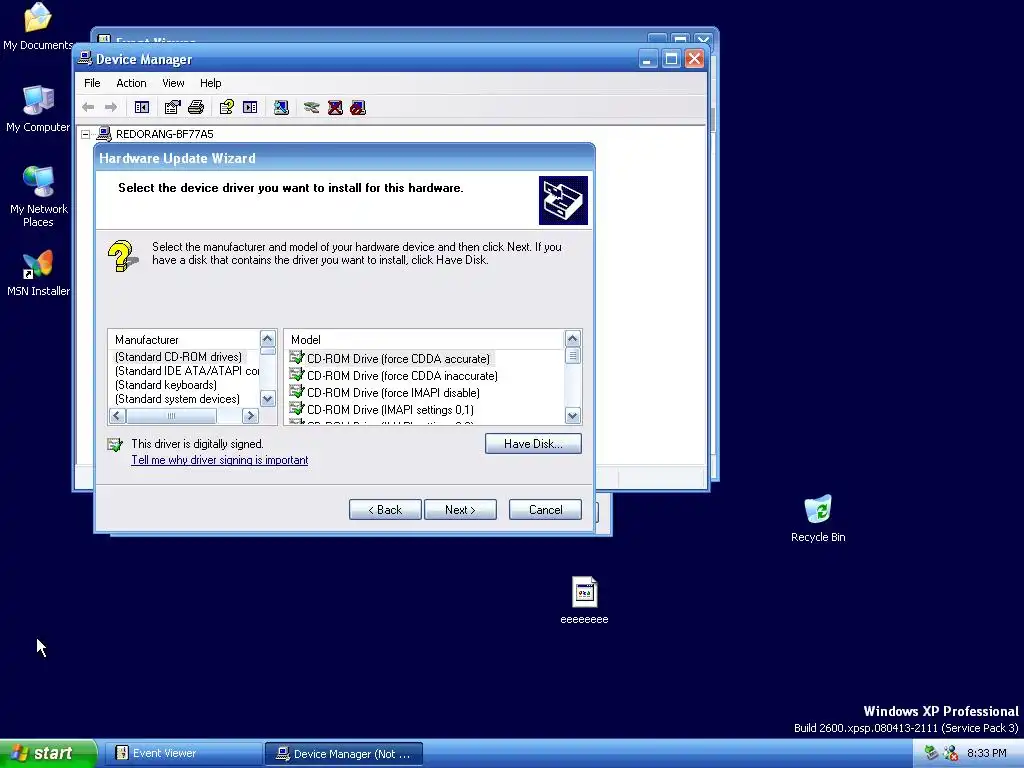Click the Print toolbar icon

[x=196, y=107]
